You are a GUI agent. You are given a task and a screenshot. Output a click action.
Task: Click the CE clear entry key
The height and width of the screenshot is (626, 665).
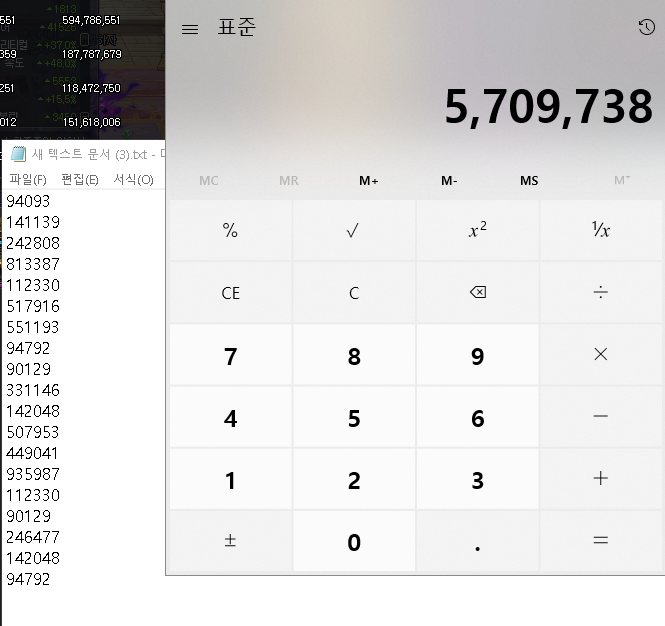pyautogui.click(x=230, y=292)
